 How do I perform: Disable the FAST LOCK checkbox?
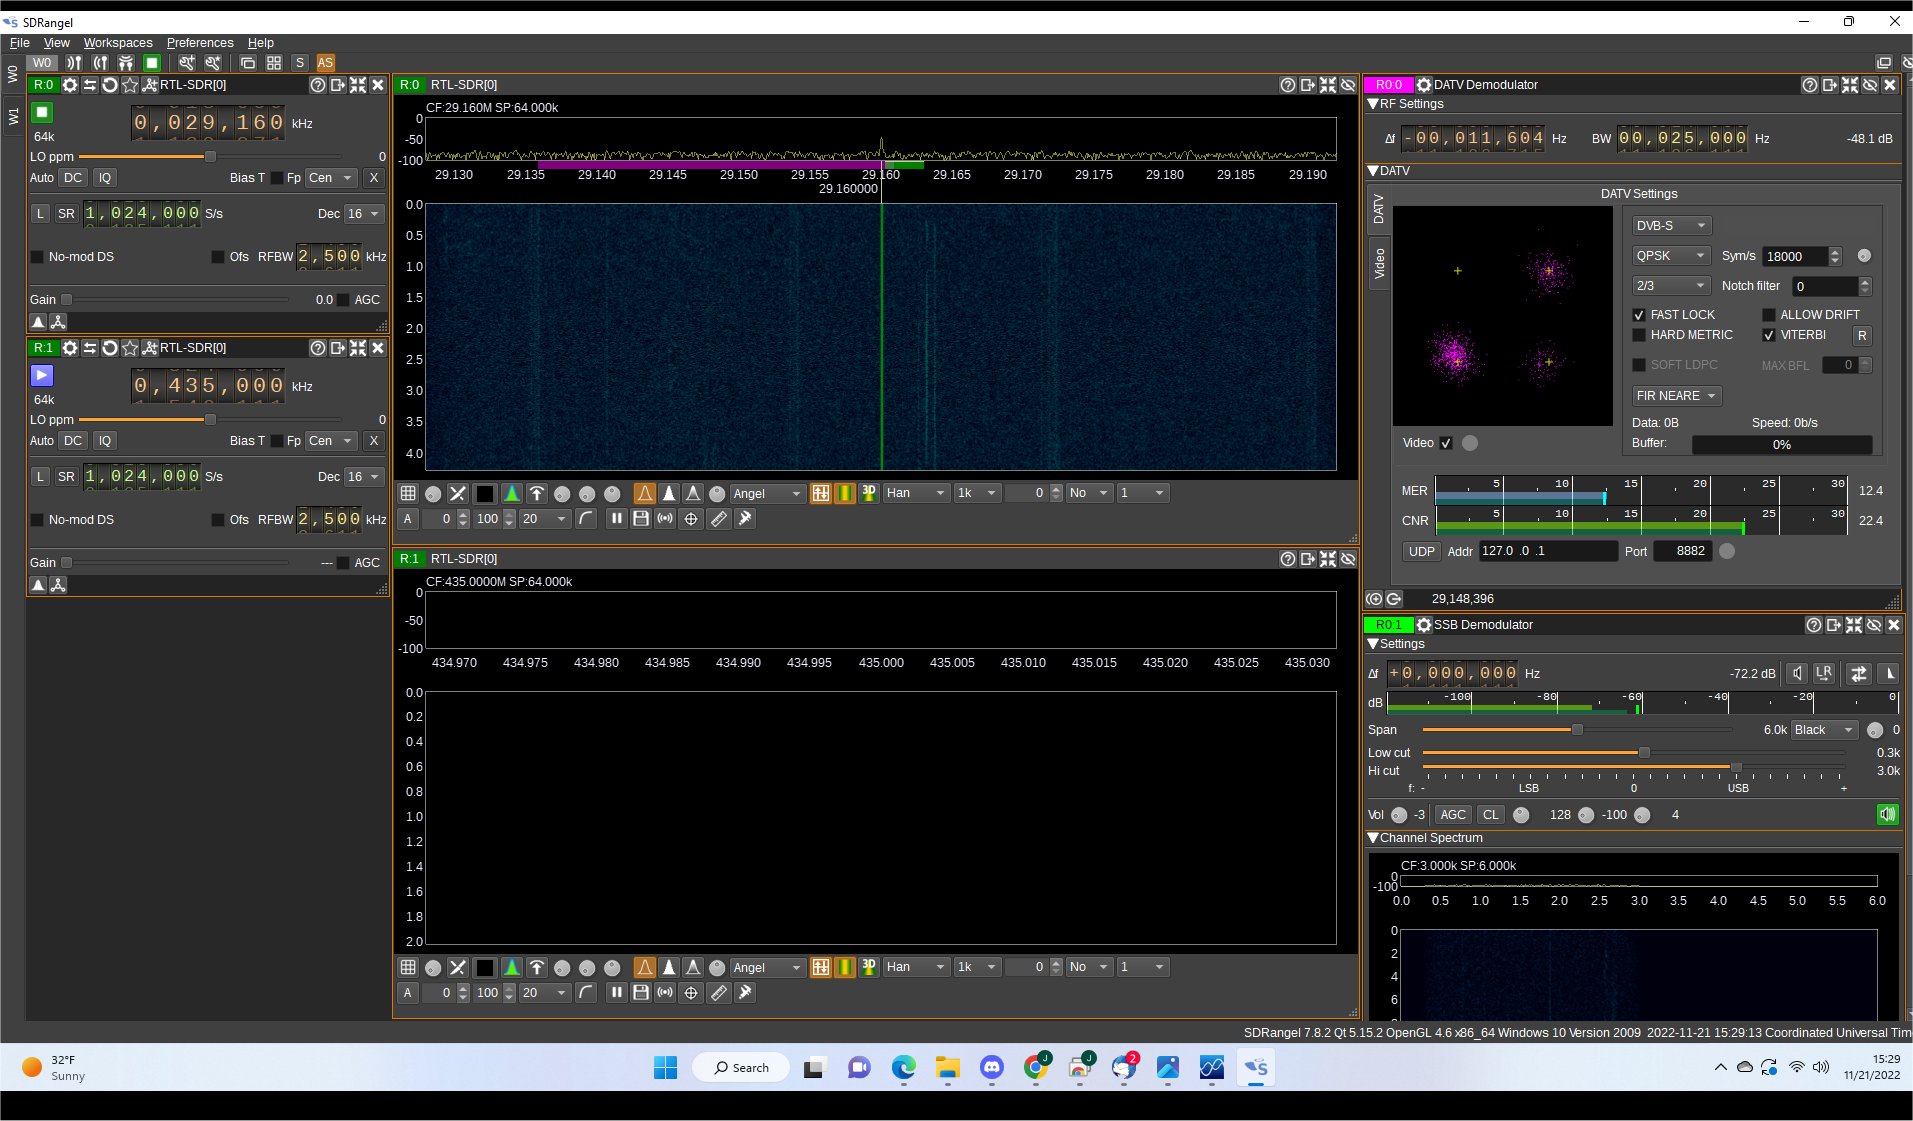tap(1639, 315)
